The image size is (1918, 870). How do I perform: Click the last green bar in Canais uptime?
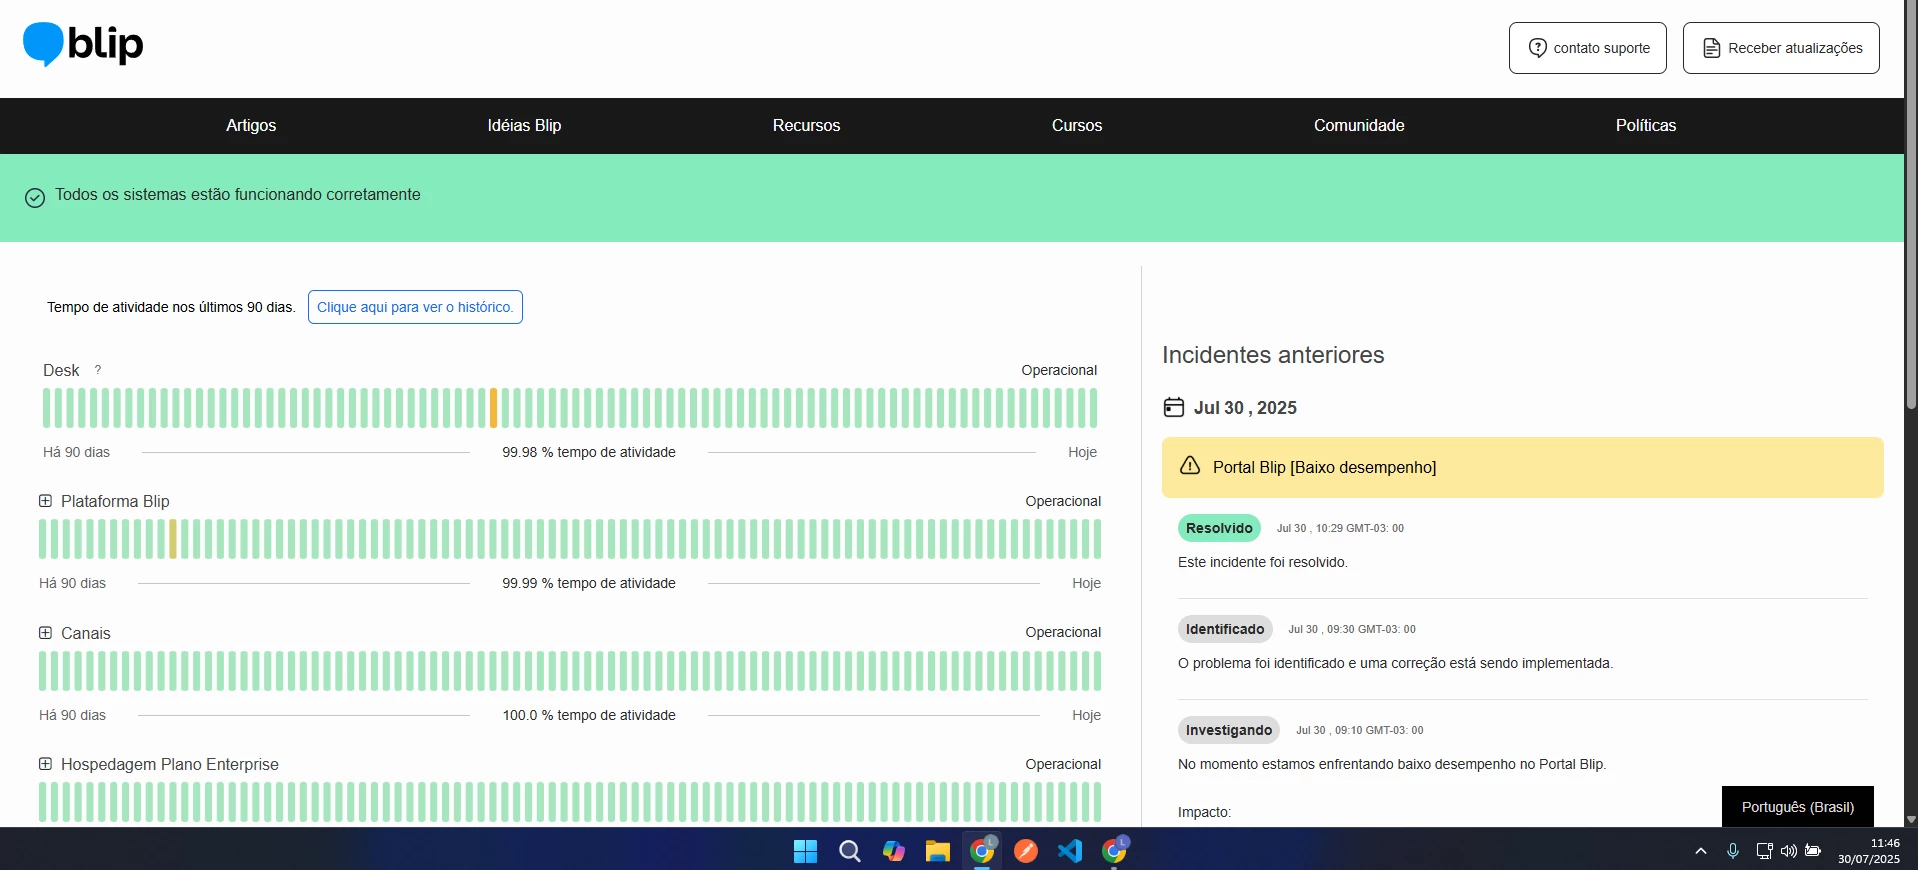1097,671
